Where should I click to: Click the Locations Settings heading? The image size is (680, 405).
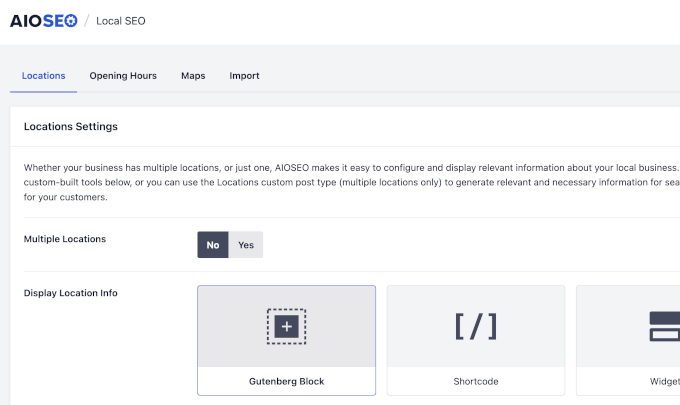click(x=70, y=127)
